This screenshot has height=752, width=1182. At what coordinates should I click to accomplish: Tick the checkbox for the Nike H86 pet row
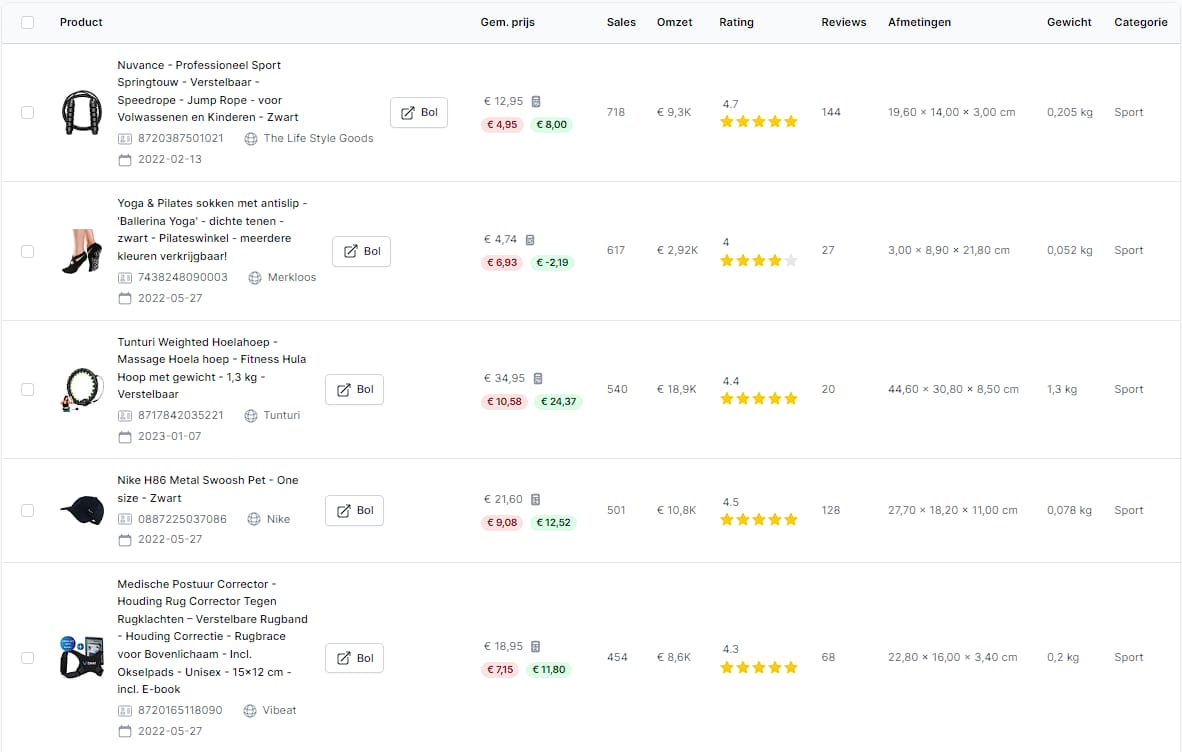tap(28, 510)
